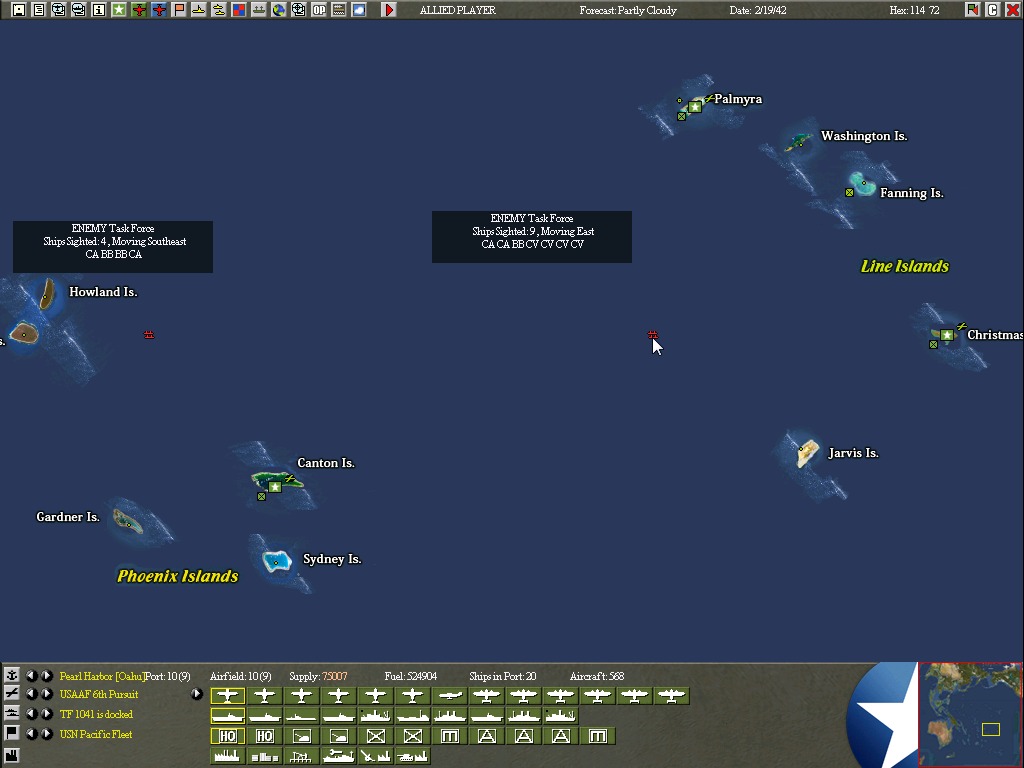Click Sydney Is. lagoon island on map
This screenshot has height=768, width=1024.
(276, 561)
